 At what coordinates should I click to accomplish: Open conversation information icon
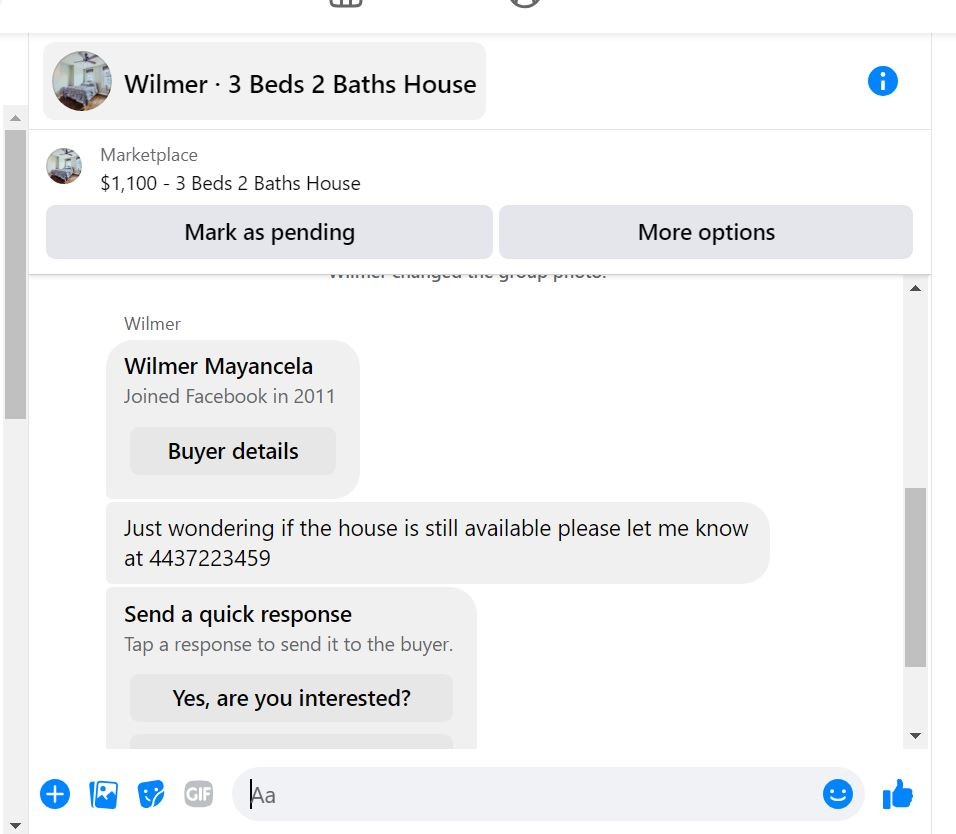882,81
